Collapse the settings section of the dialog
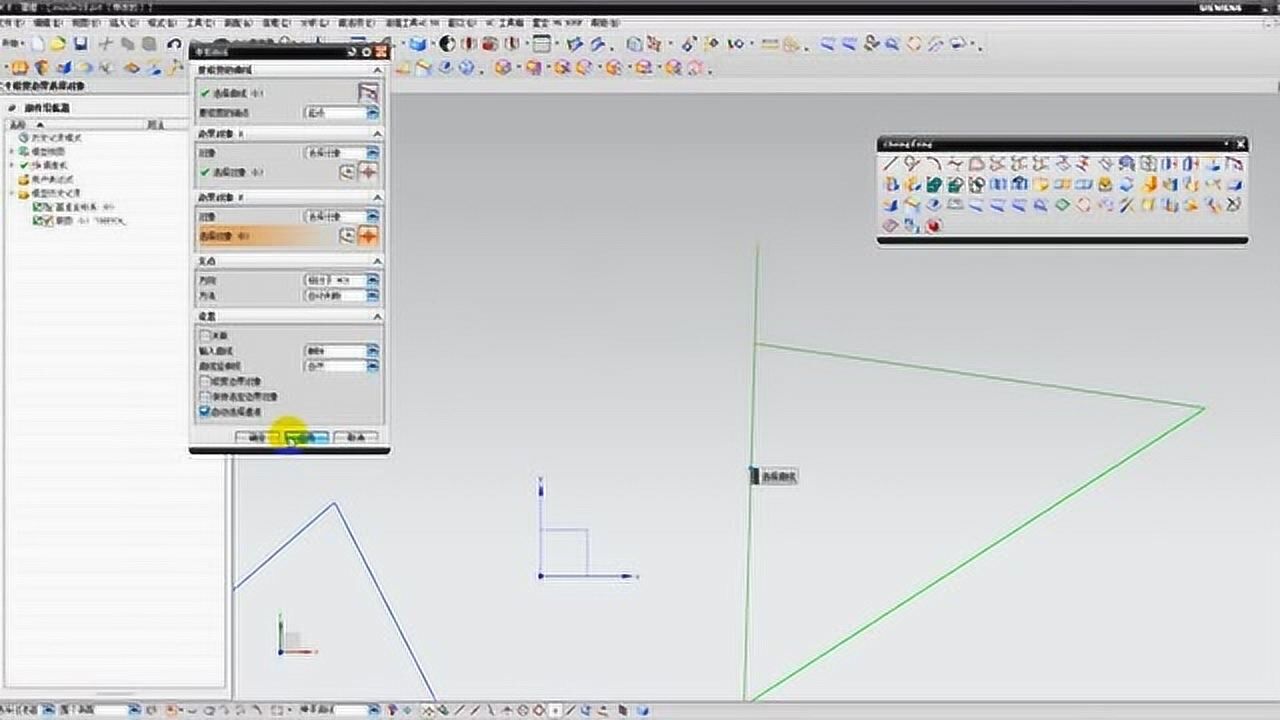This screenshot has width=1280, height=720. click(377, 317)
